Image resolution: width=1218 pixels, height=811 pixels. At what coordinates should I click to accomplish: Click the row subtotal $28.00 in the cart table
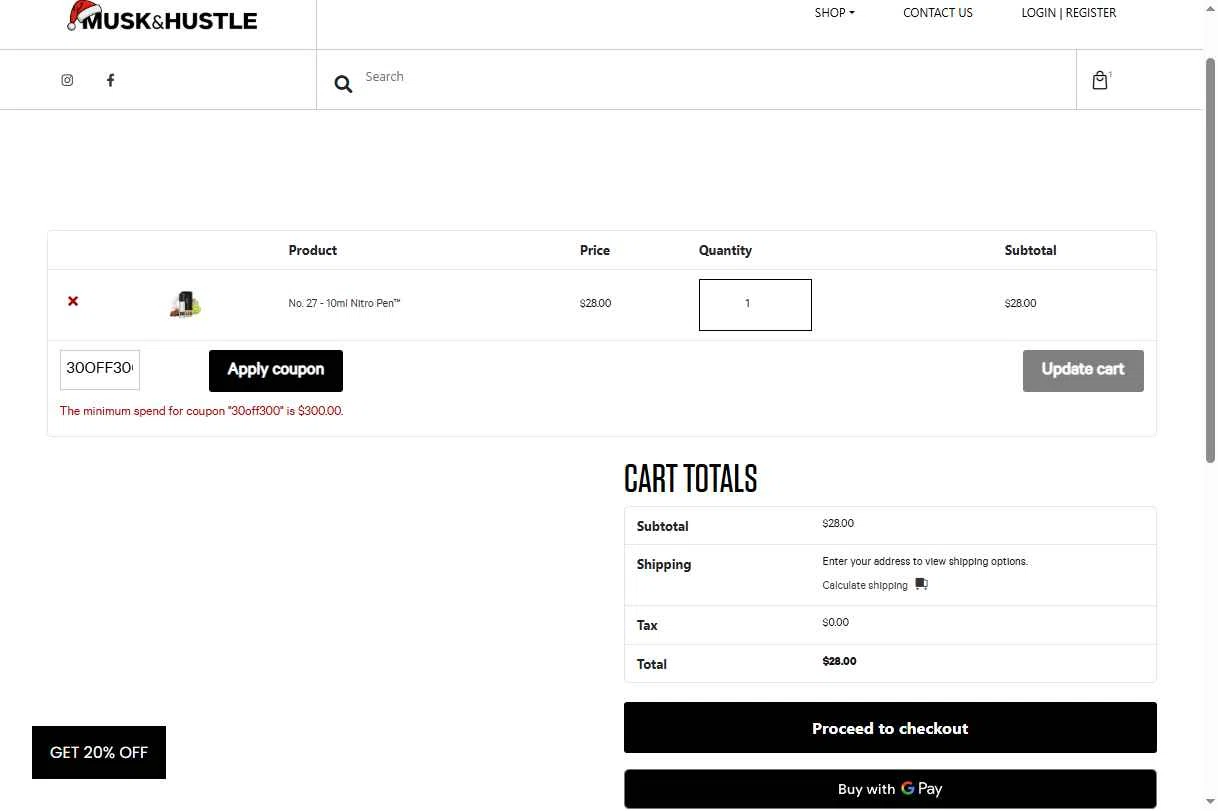click(x=1020, y=303)
